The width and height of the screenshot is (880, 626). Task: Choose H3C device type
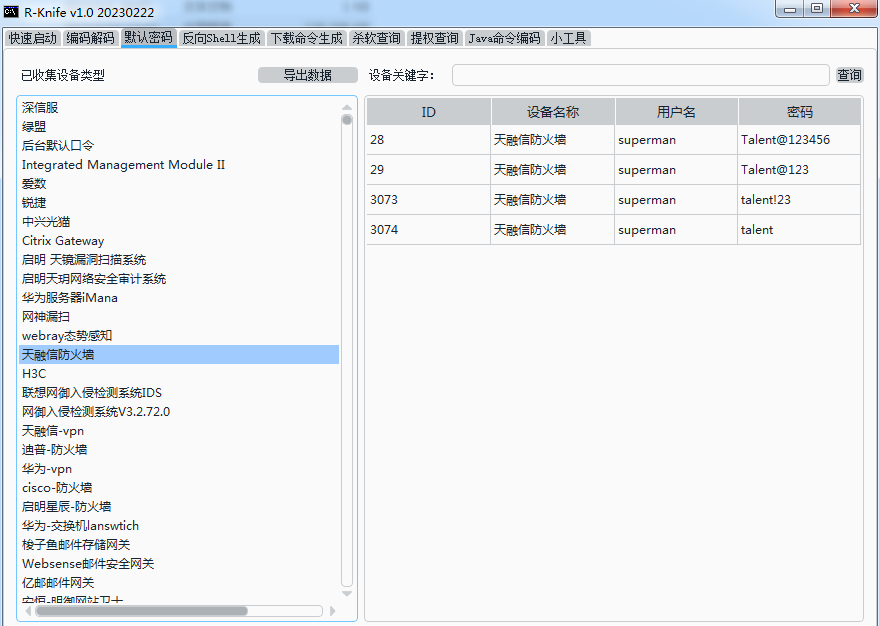click(178, 374)
